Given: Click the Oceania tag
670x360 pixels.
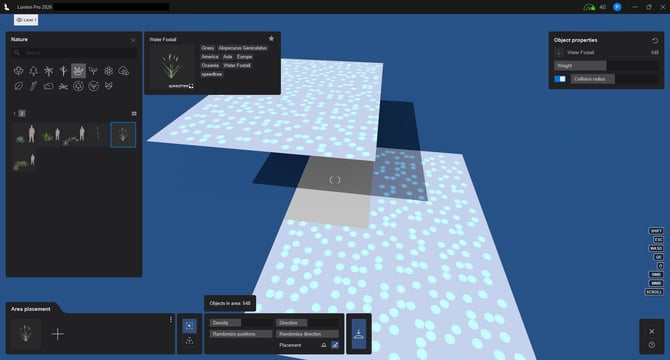Looking at the screenshot, I should click(x=210, y=65).
